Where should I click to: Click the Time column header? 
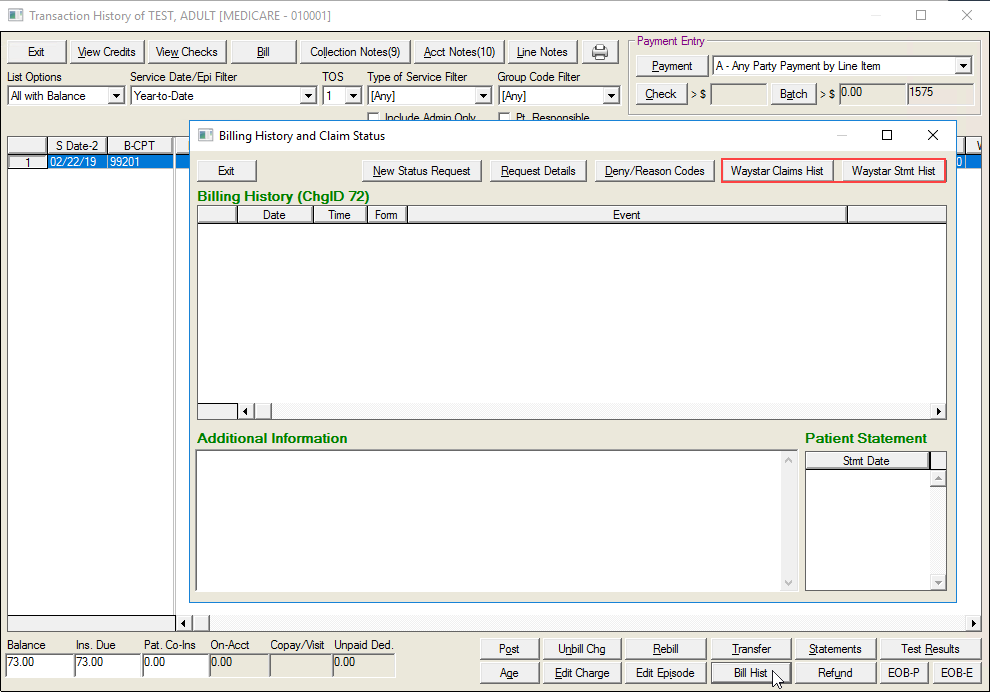click(340, 215)
